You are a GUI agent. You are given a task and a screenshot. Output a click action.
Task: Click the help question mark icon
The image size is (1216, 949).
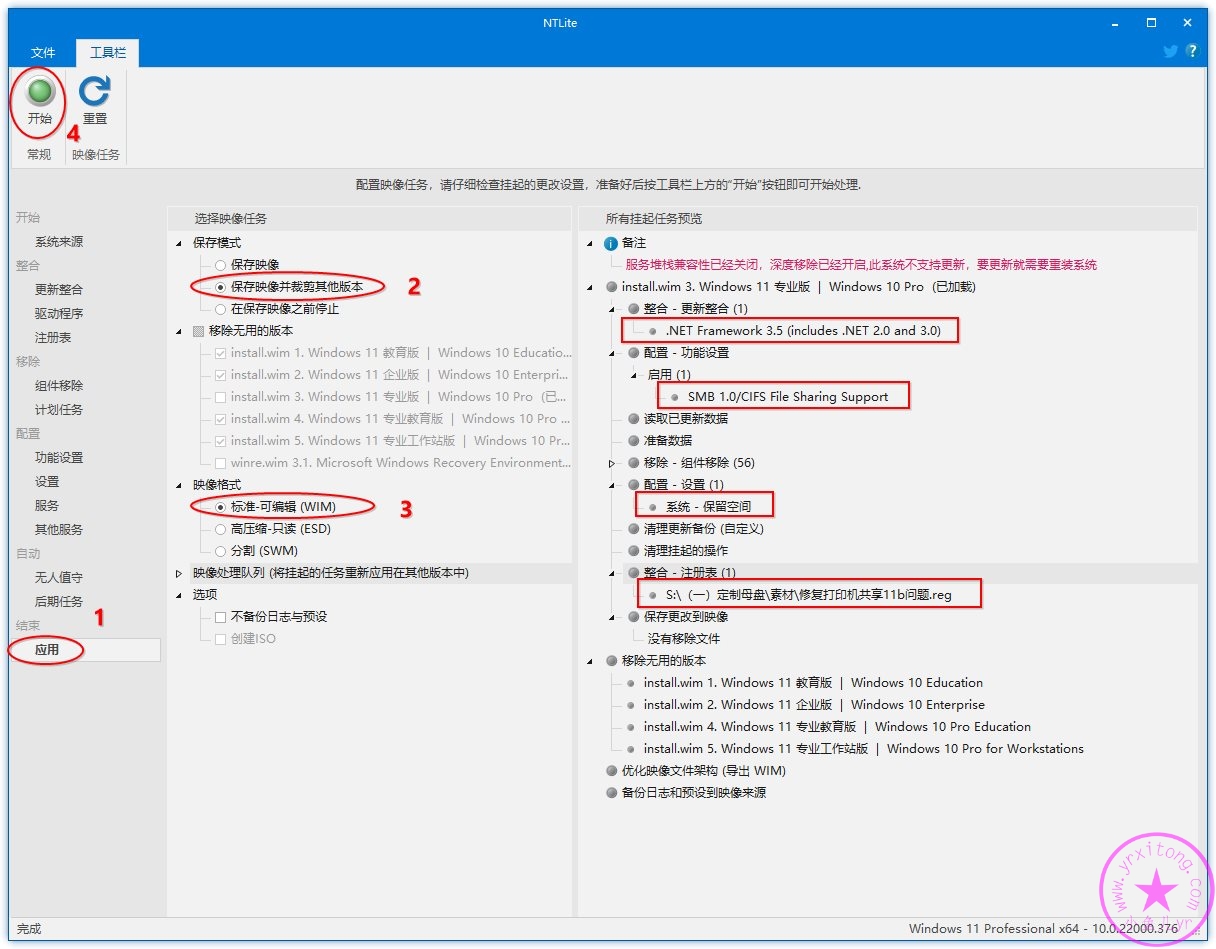coord(1191,52)
